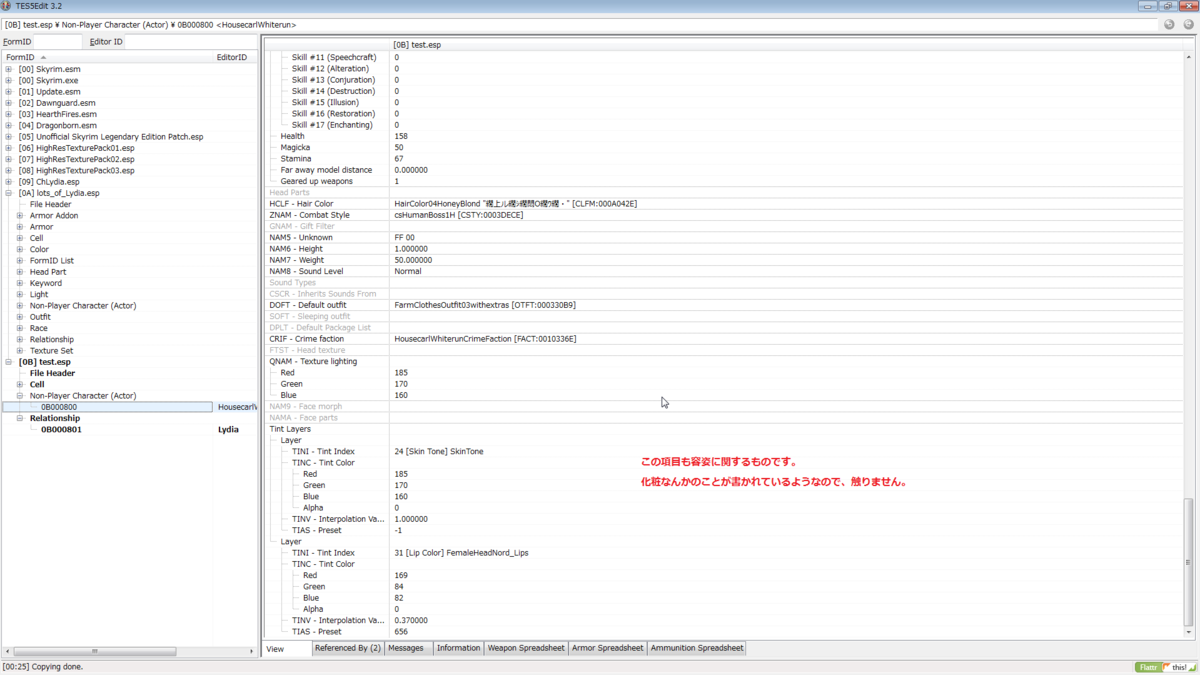Click the vertical scrollbar up arrow
The height and width of the screenshot is (675, 1200).
pos(1188,57)
